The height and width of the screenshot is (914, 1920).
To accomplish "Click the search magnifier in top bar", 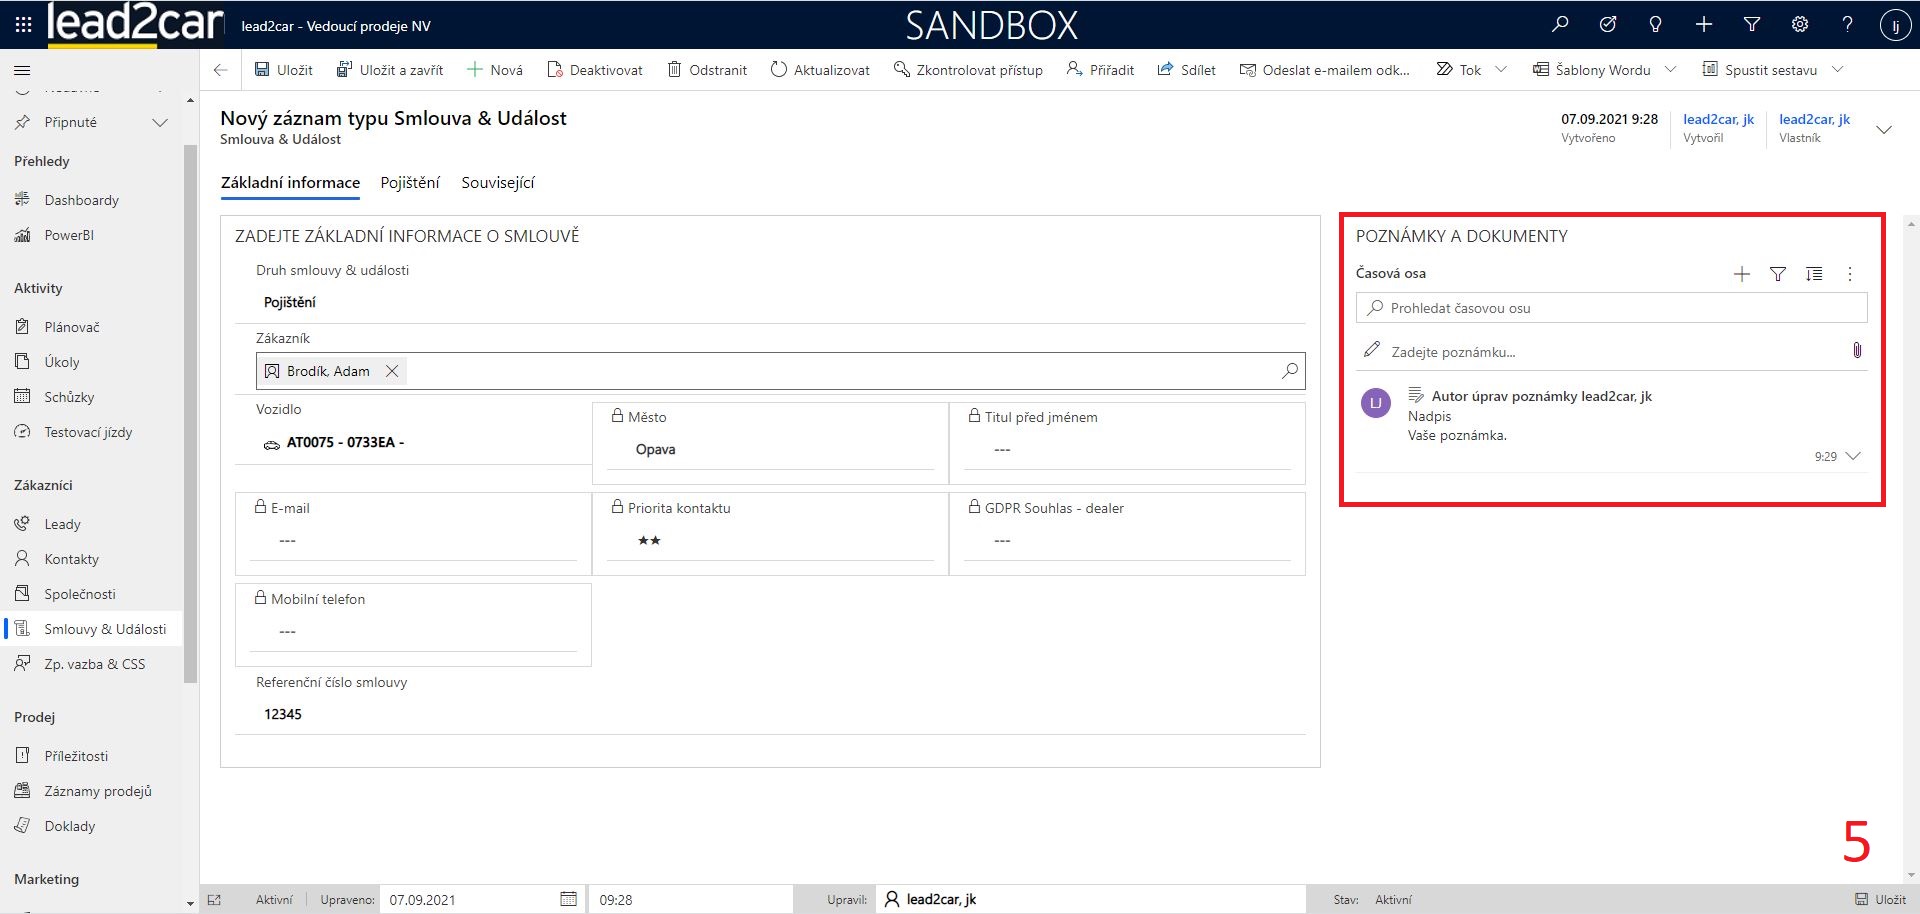I will pyautogui.click(x=1560, y=25).
